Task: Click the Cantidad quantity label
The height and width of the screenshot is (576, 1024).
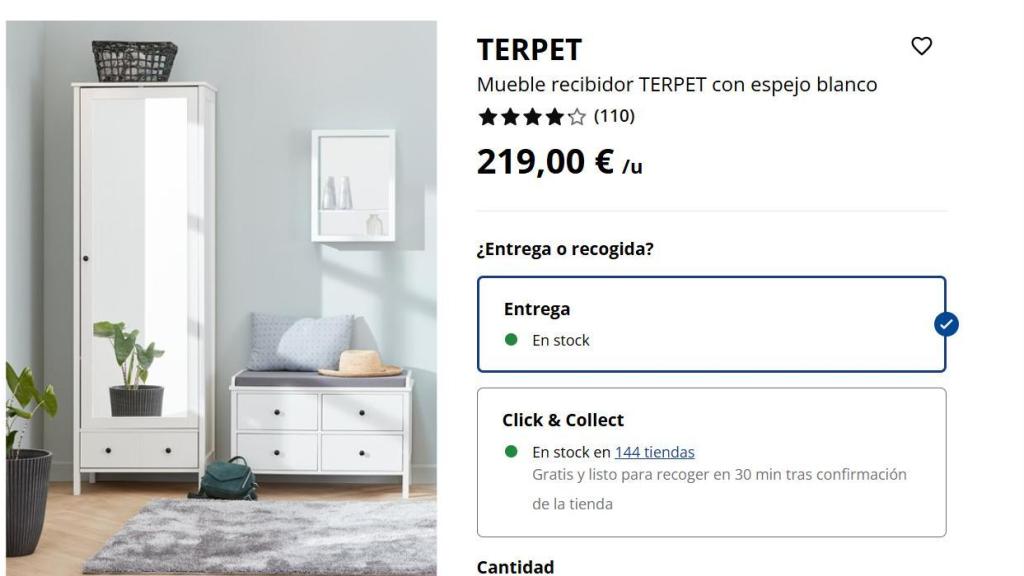Action: coord(513,566)
